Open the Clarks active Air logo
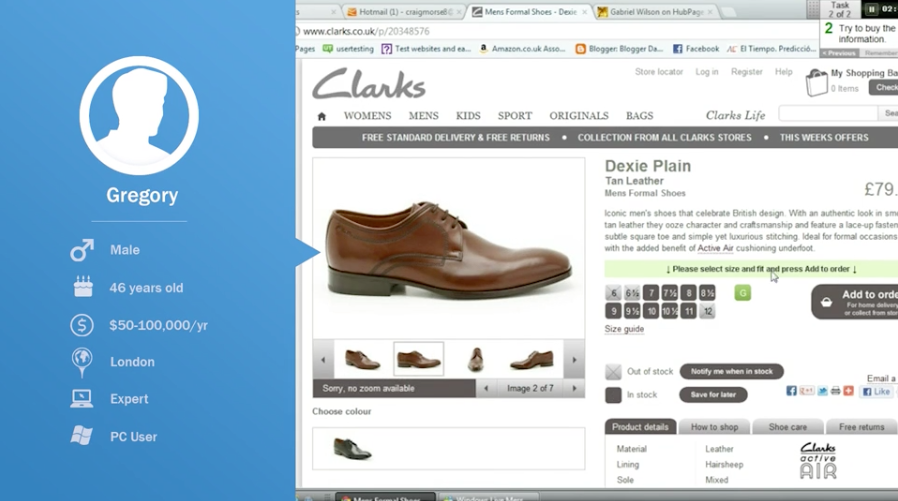898x501 pixels. tap(818, 460)
